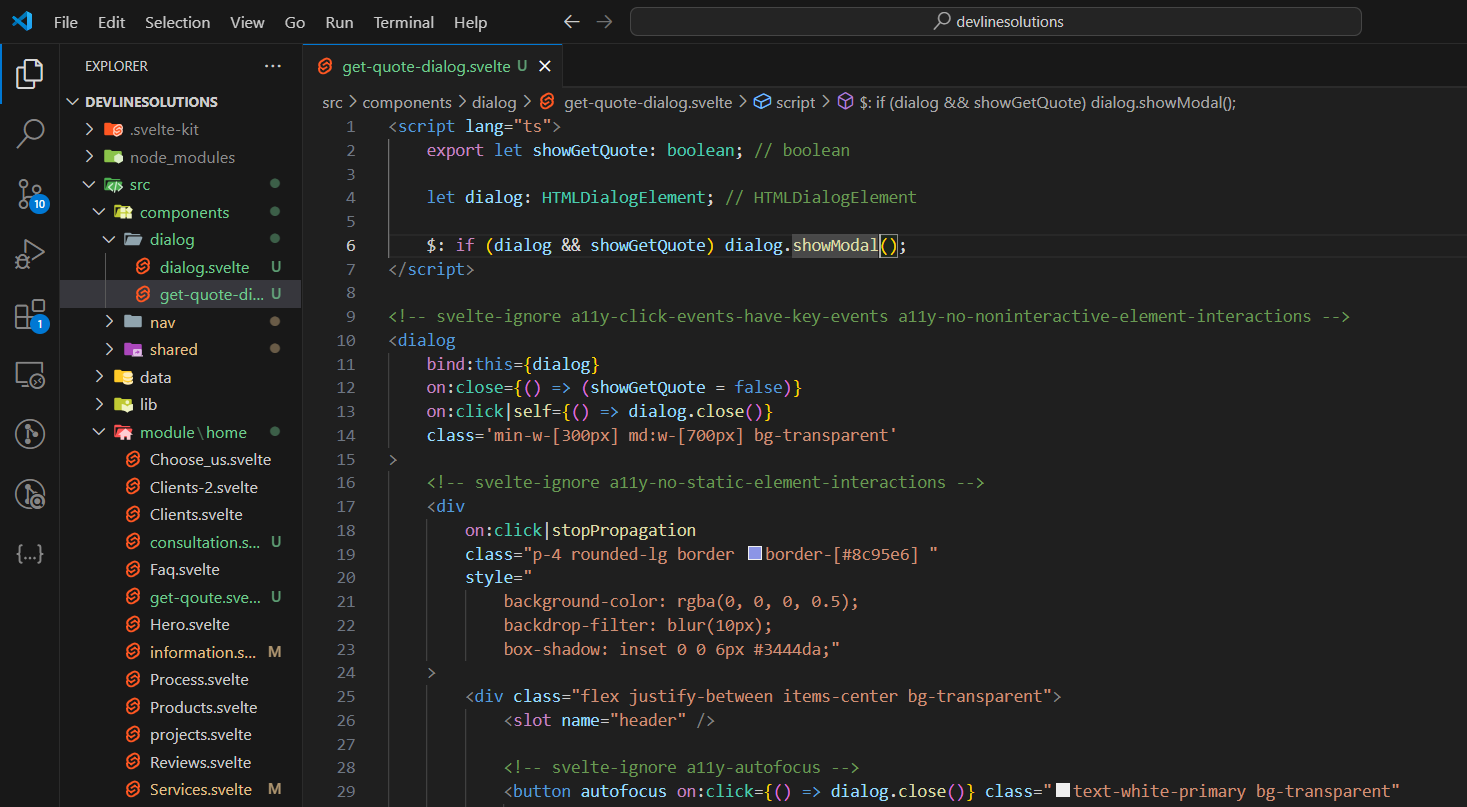Open the Explorer view in activity bar

(x=30, y=73)
